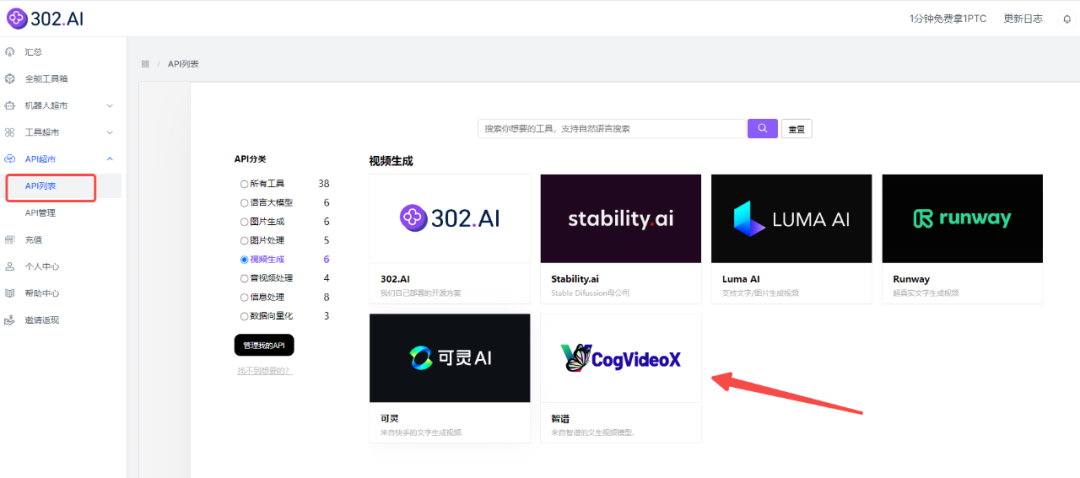Focus the tool search input field
1080x478 pixels.
(x=612, y=129)
